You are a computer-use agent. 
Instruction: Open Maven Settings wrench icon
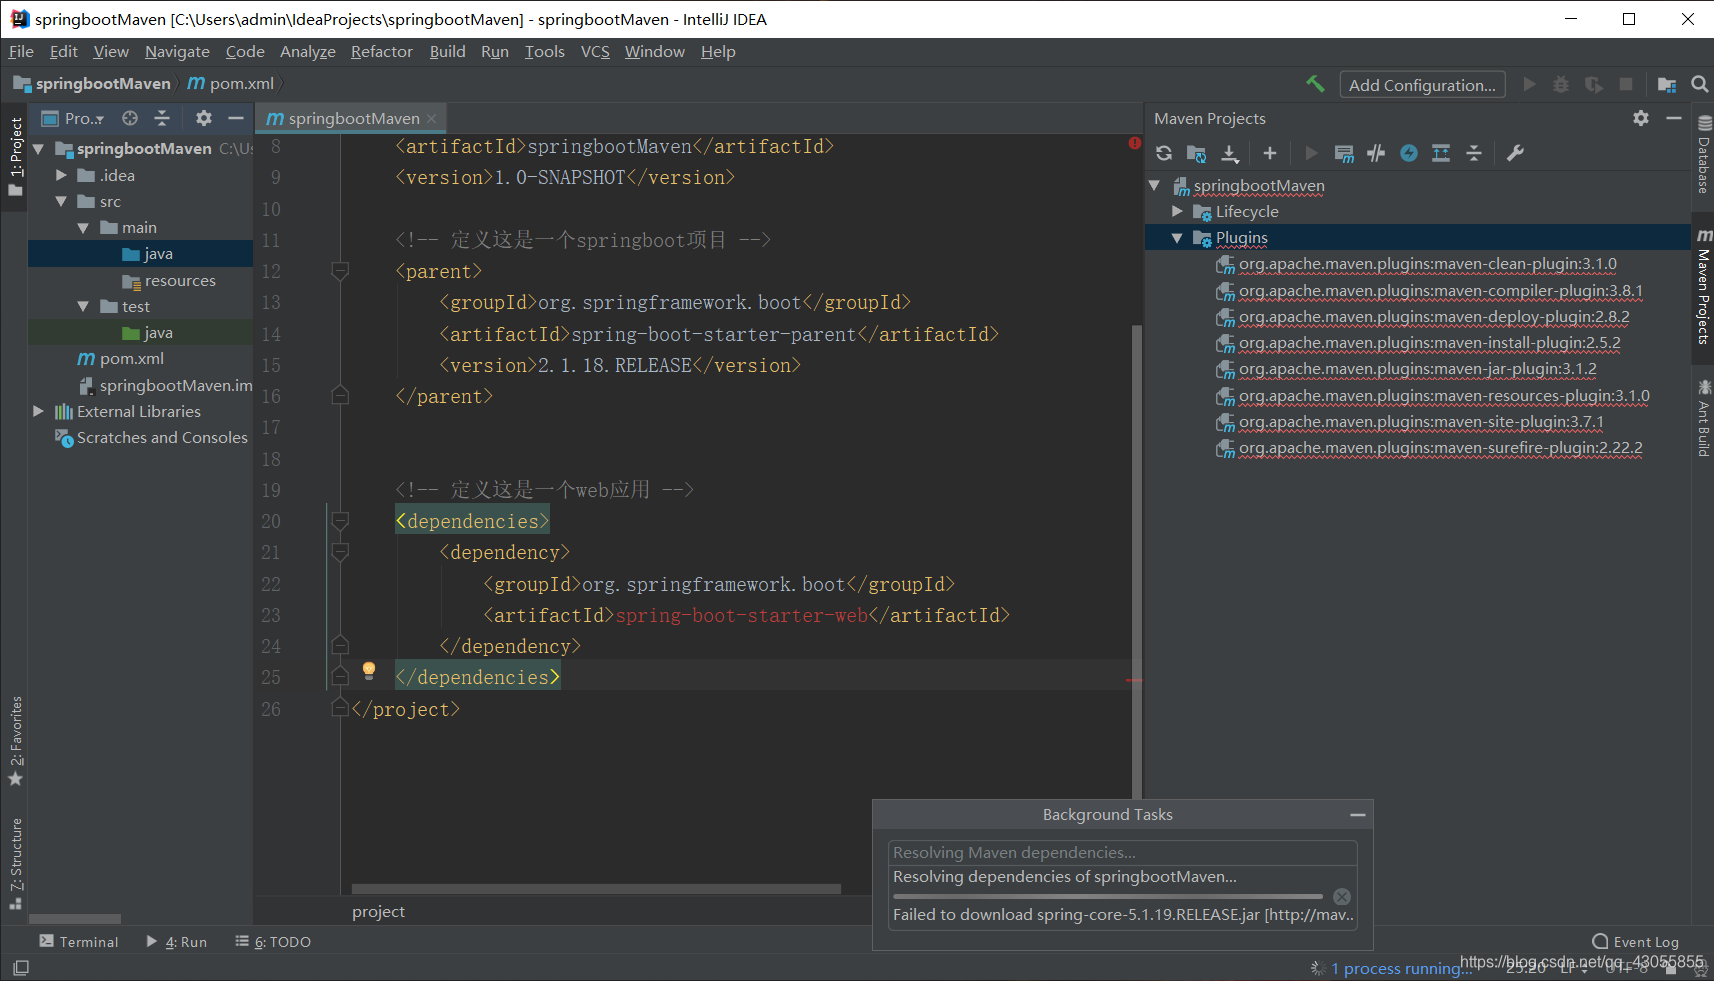coord(1515,153)
